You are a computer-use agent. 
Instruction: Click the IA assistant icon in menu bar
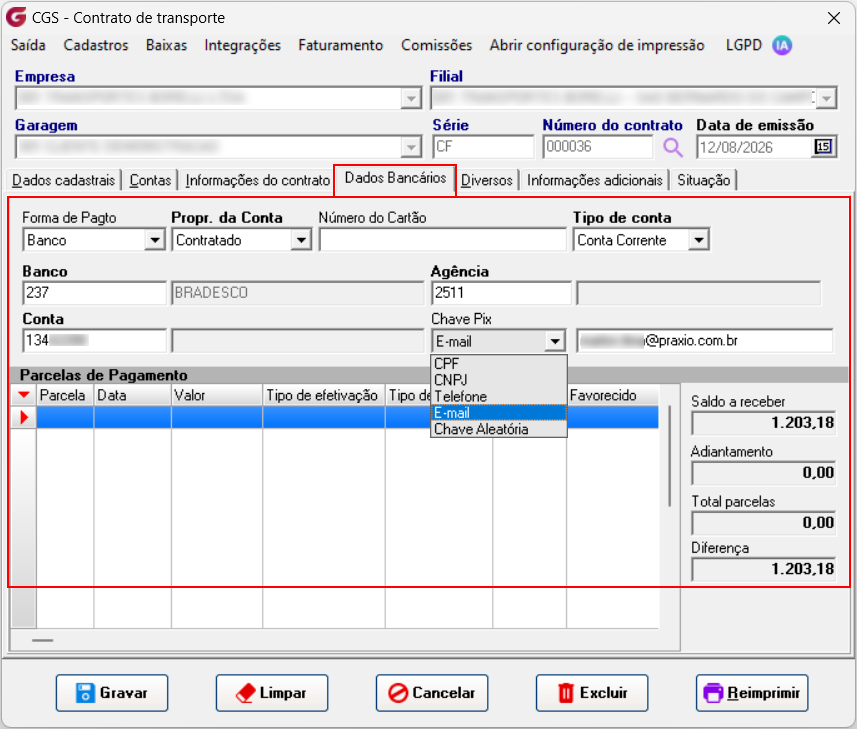[x=782, y=45]
